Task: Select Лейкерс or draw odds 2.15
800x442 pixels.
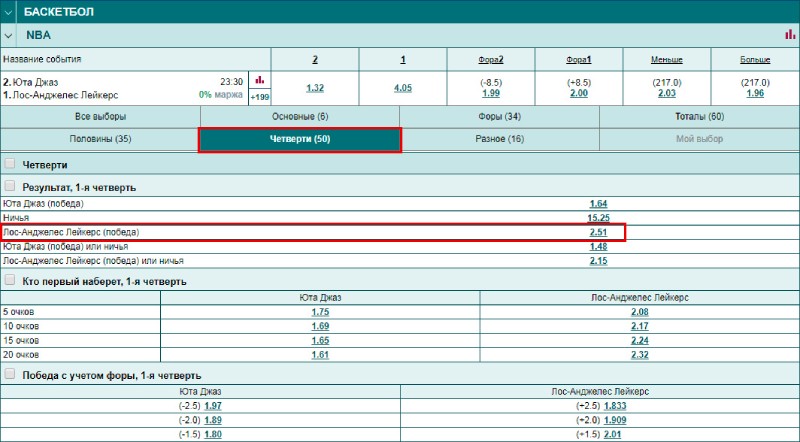Action: point(598,261)
